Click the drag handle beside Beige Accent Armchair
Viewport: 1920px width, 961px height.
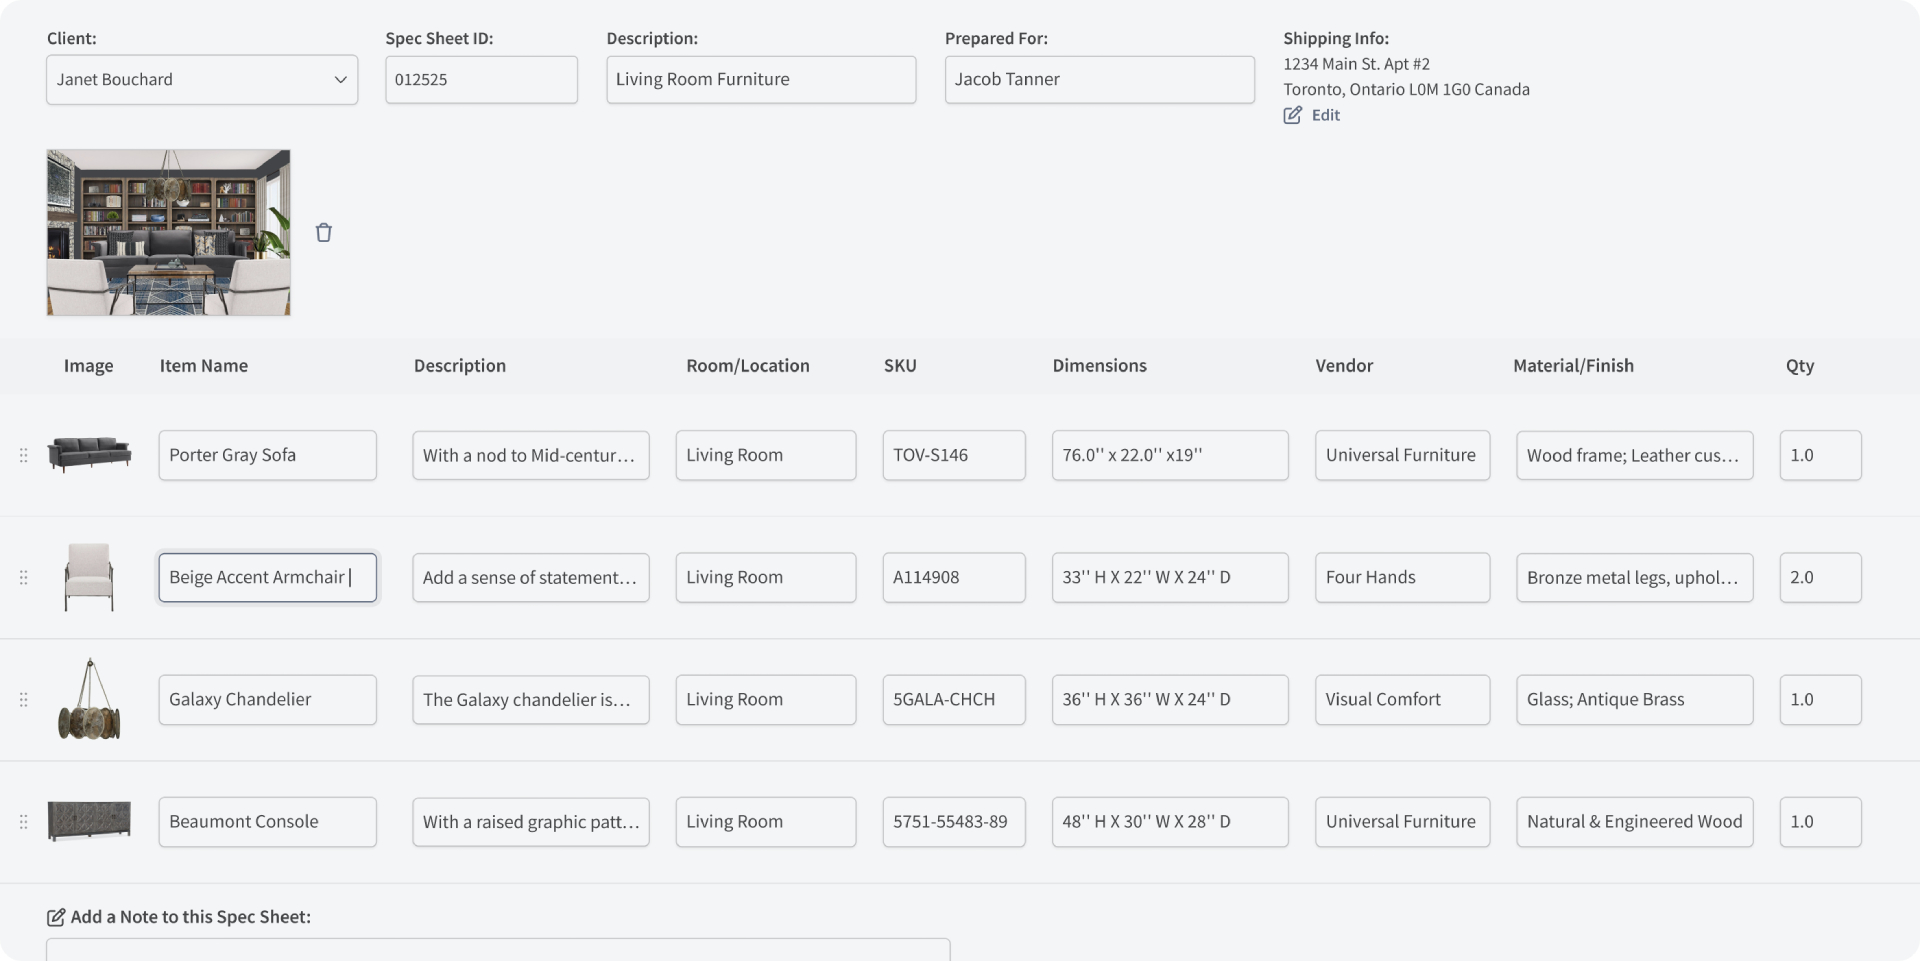tap(23, 577)
